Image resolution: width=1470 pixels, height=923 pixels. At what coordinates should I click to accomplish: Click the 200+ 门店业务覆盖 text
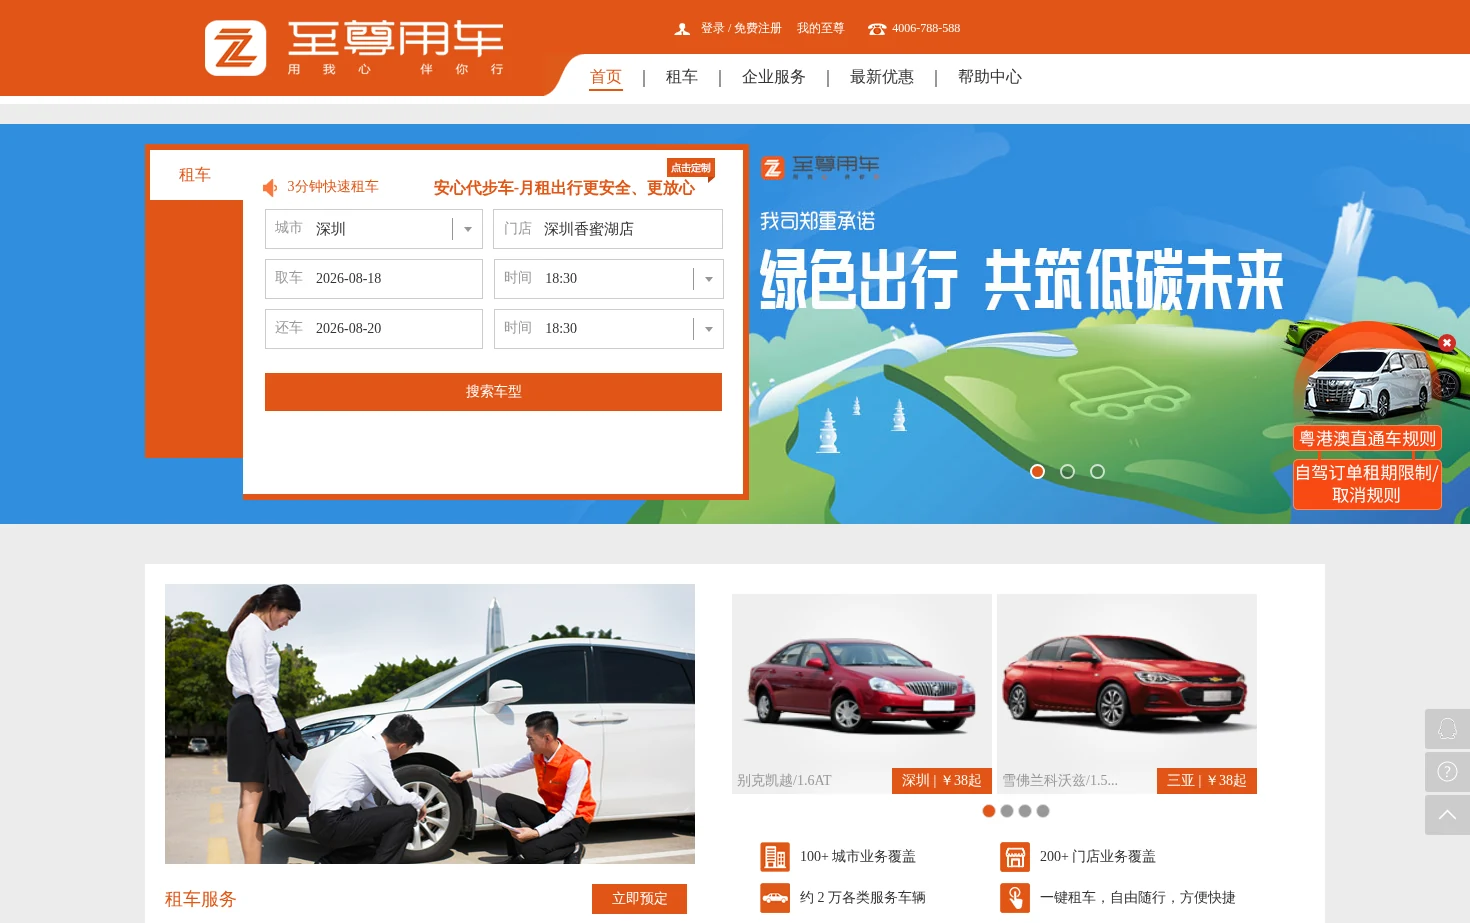coord(1098,857)
